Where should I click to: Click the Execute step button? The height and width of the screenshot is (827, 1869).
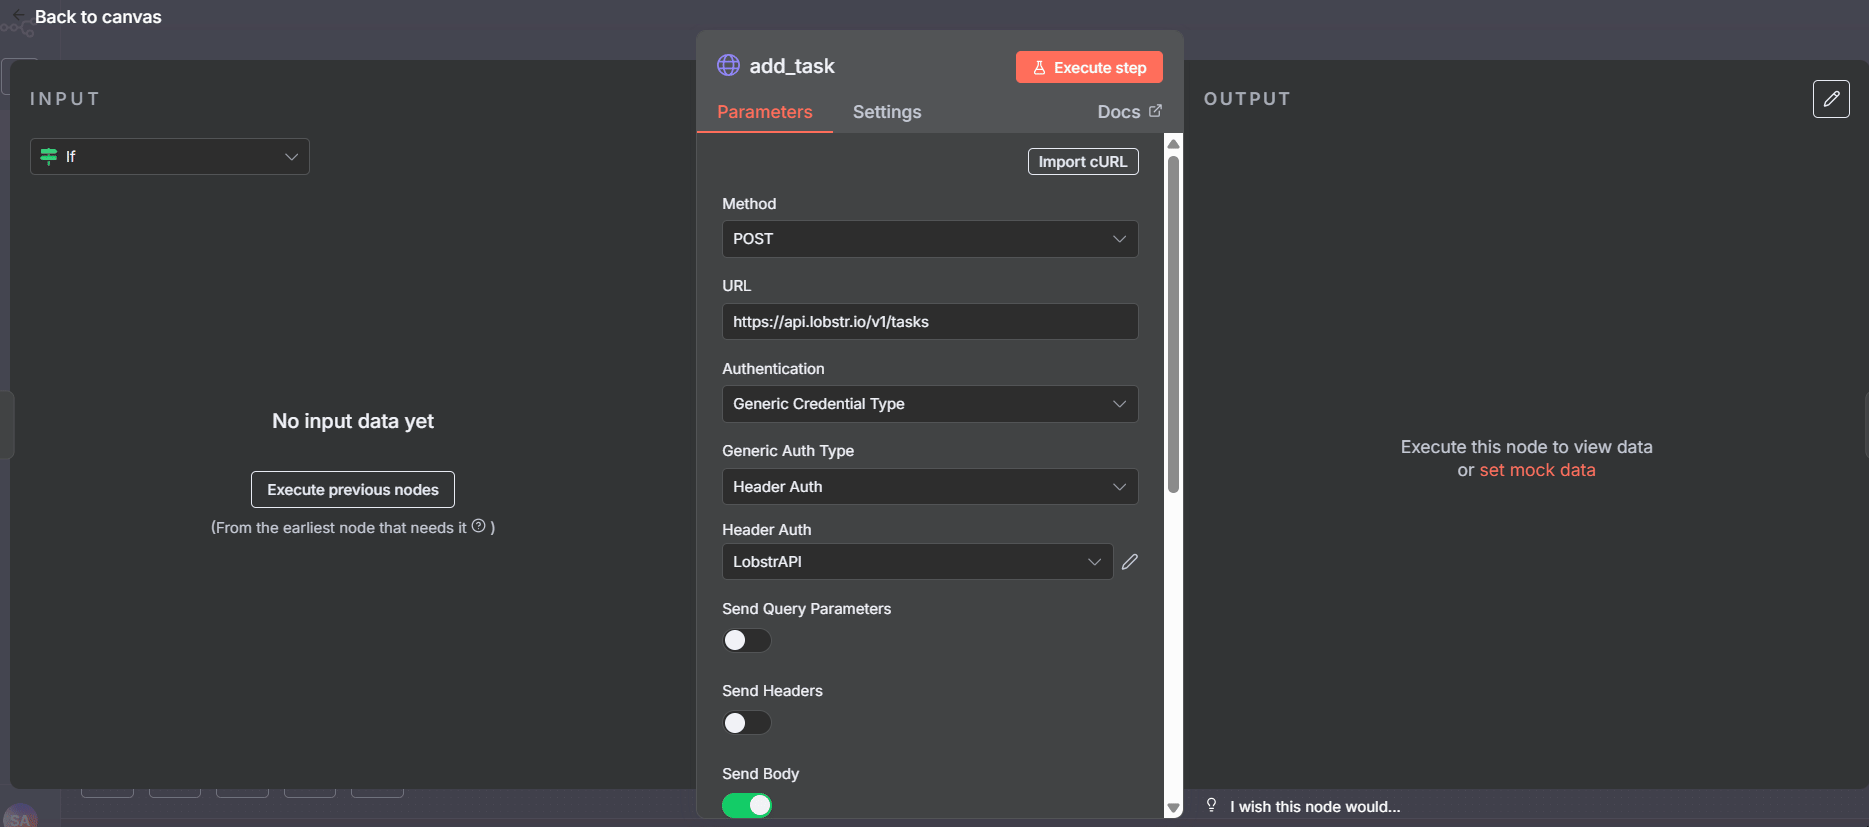[1089, 67]
